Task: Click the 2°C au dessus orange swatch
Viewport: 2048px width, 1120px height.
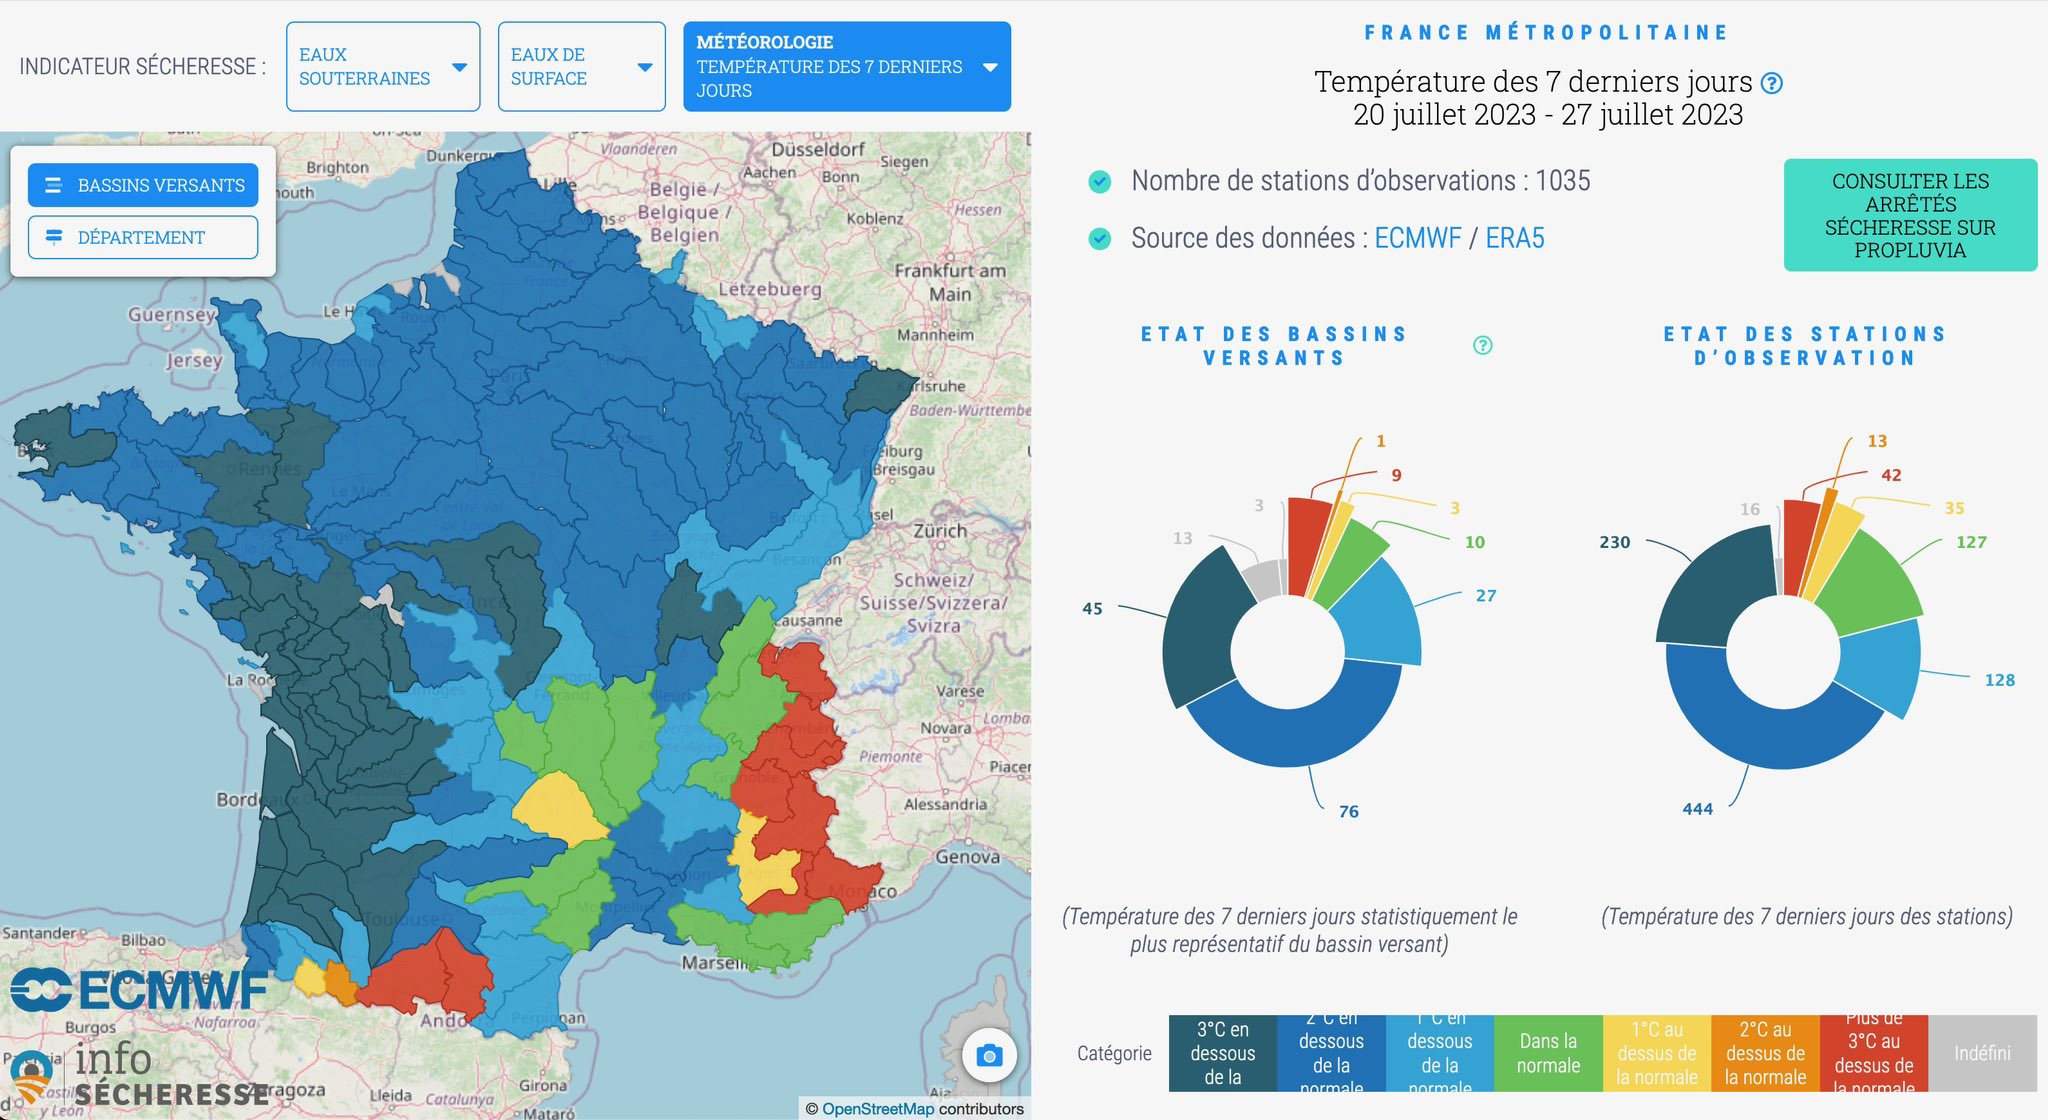Action: (x=1764, y=1053)
